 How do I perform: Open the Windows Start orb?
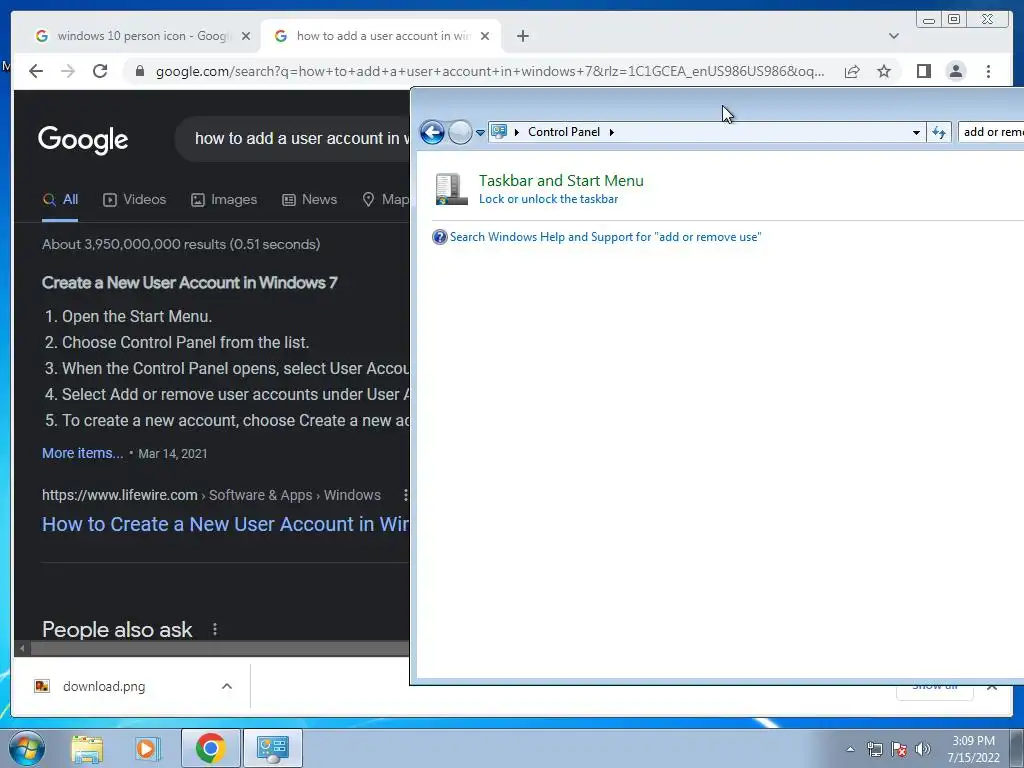(x=27, y=748)
